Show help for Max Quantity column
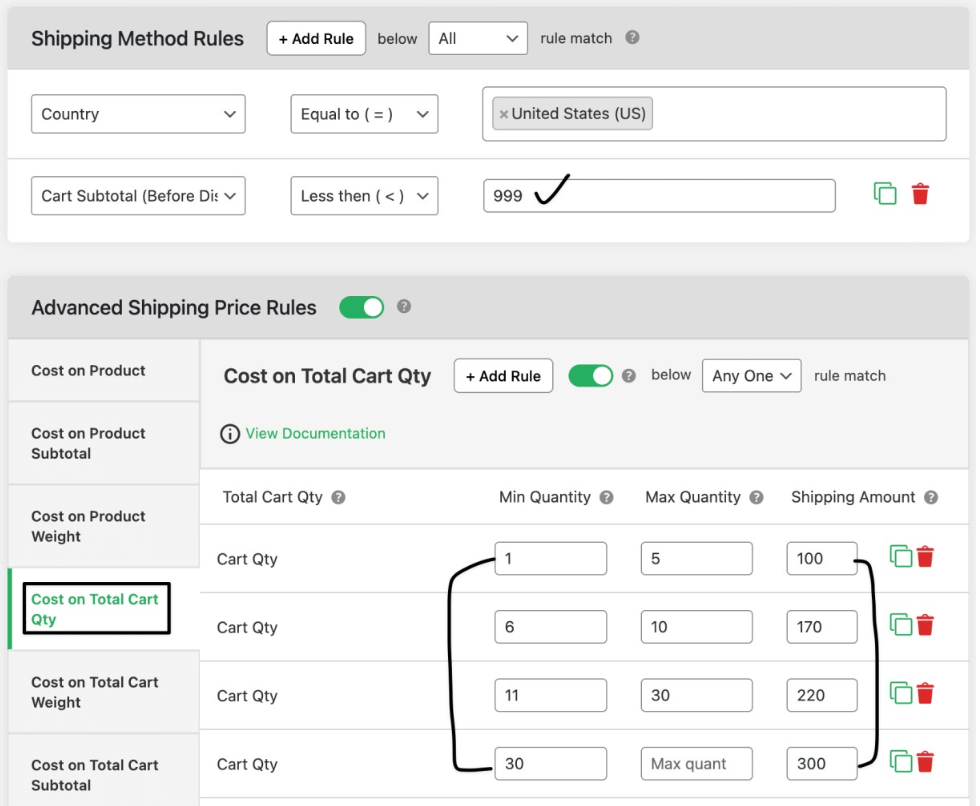 pos(756,497)
